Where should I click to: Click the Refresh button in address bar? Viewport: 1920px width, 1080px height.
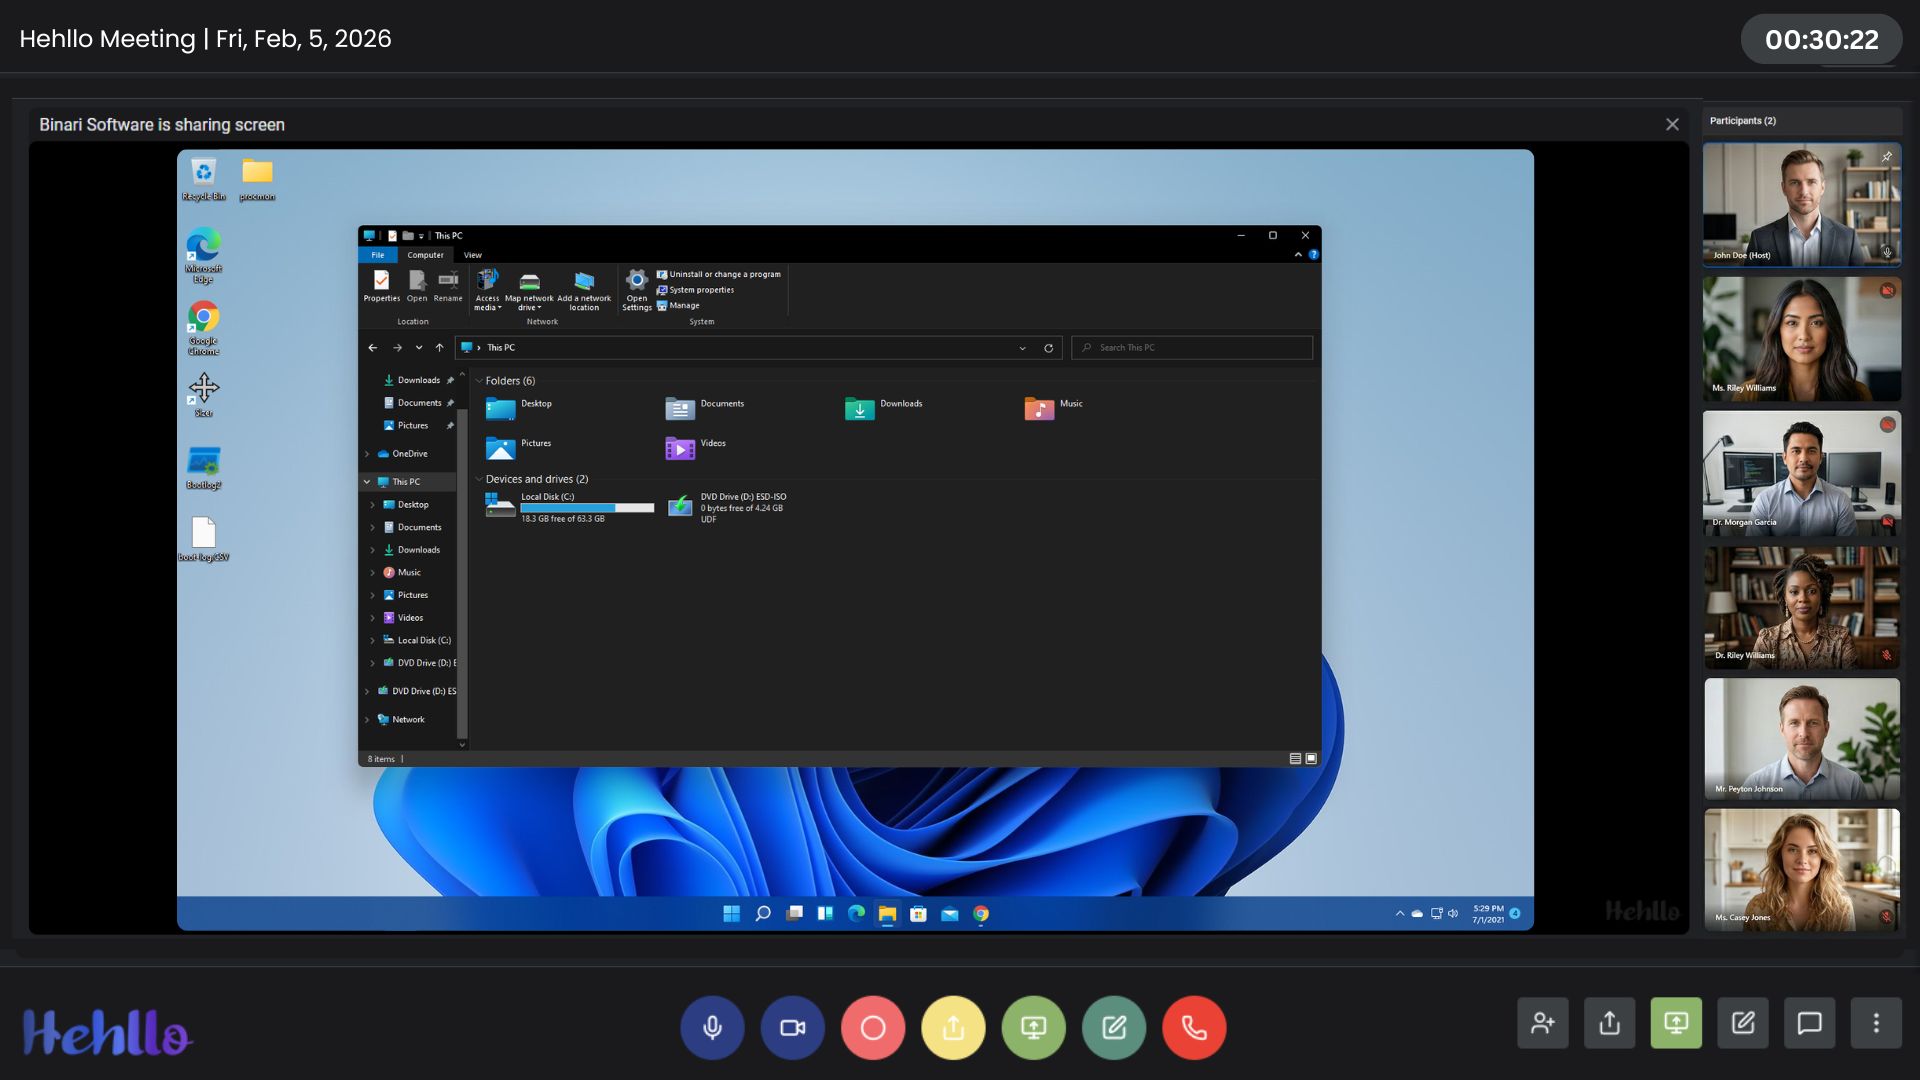click(1048, 348)
